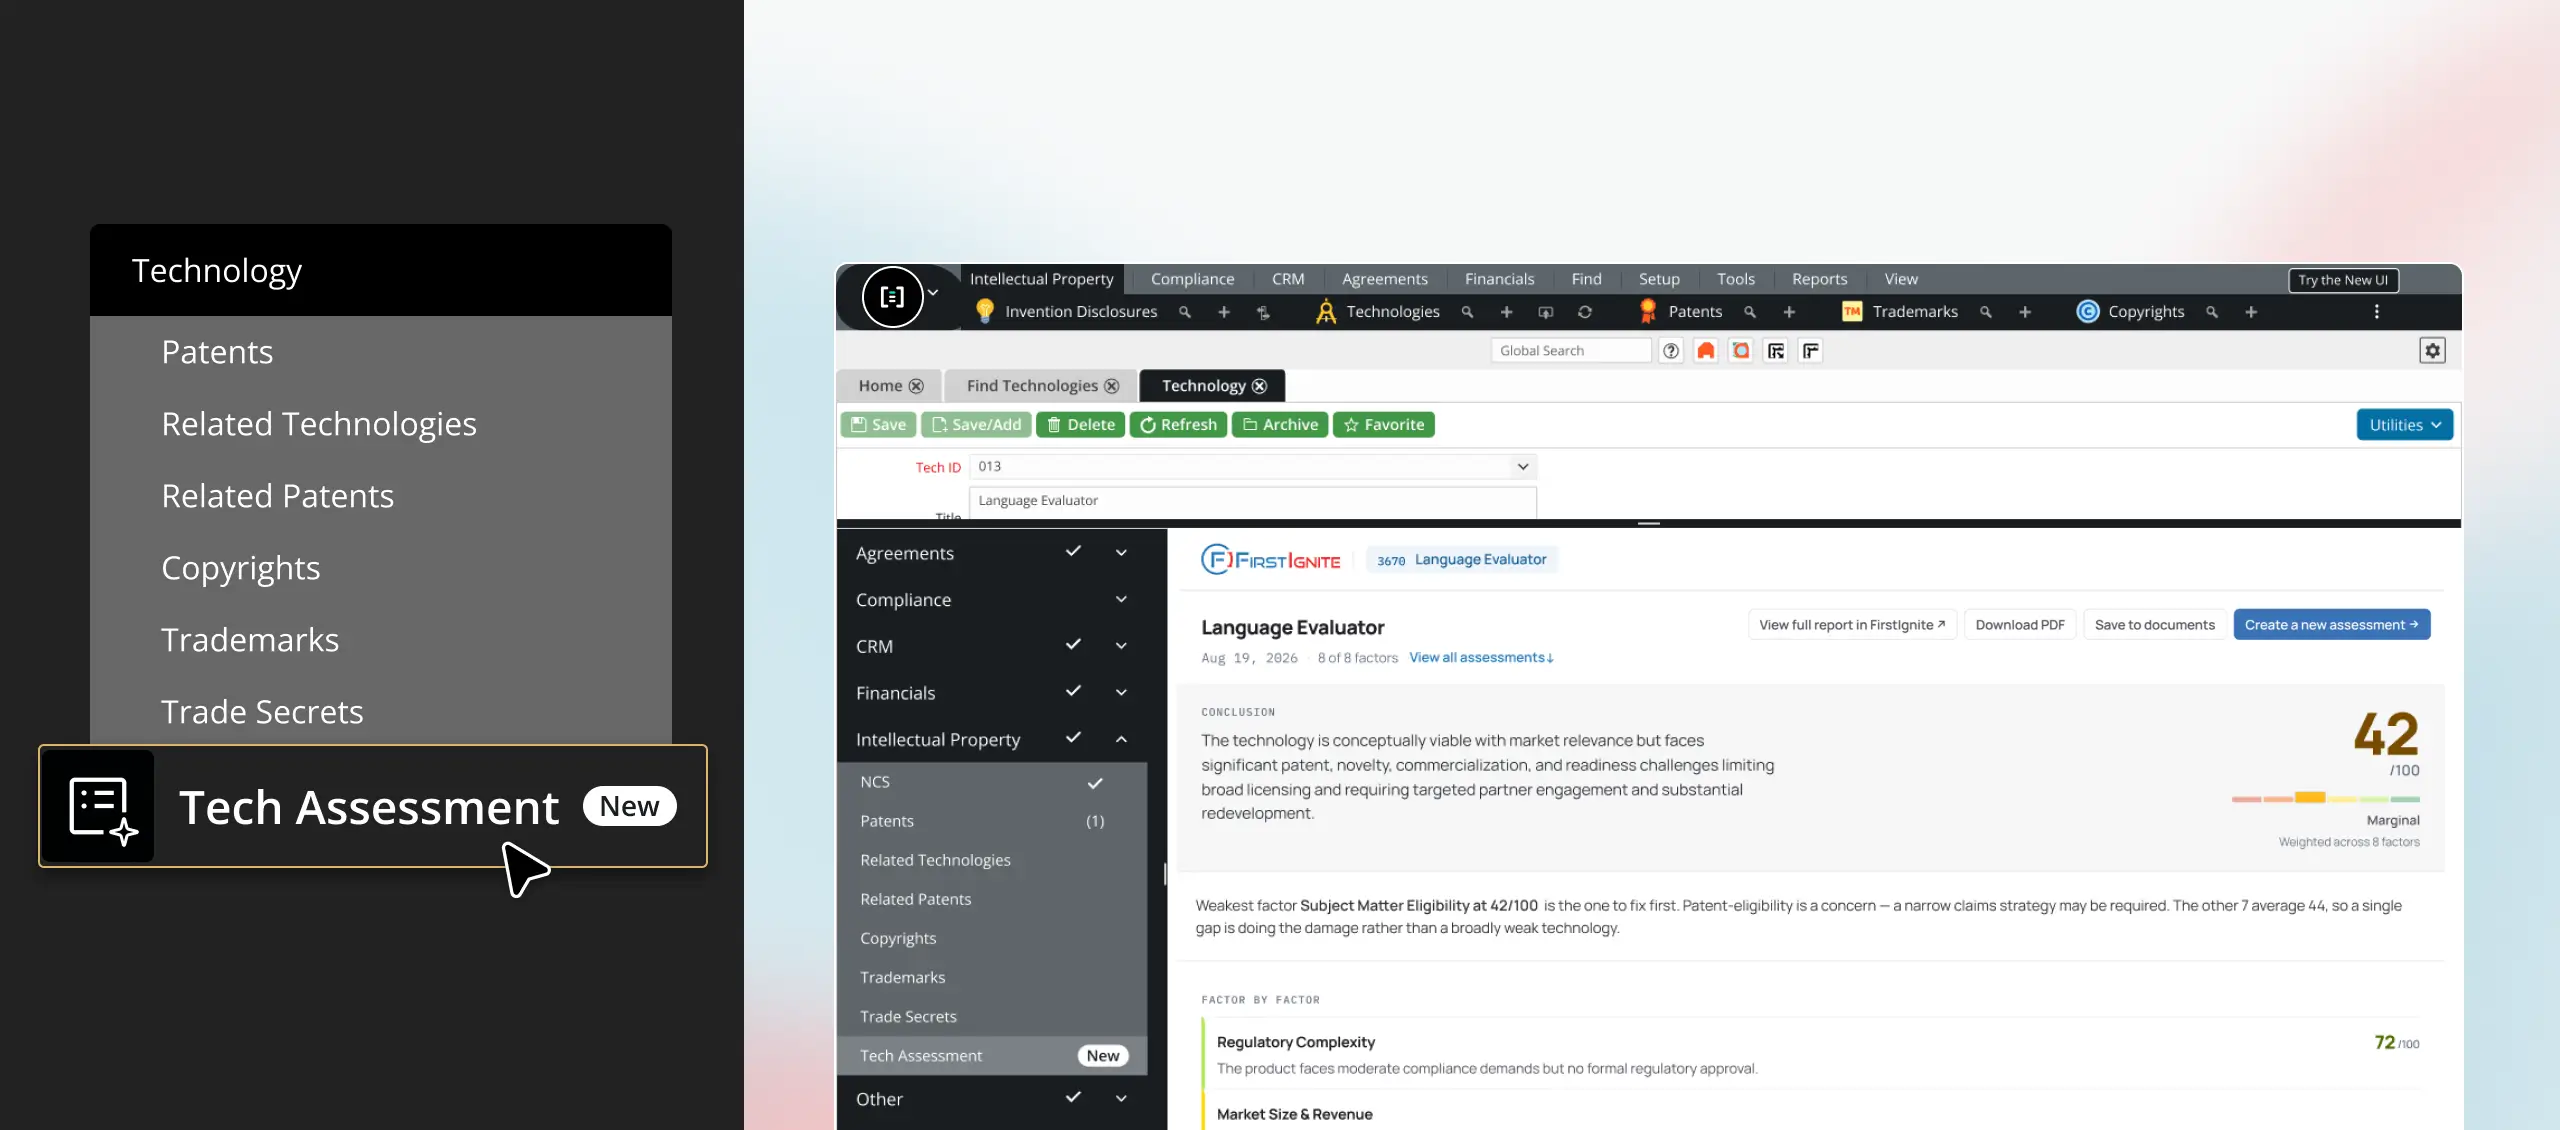Expand the Other section chevron
2560x1130 pixels.
tap(1121, 1098)
